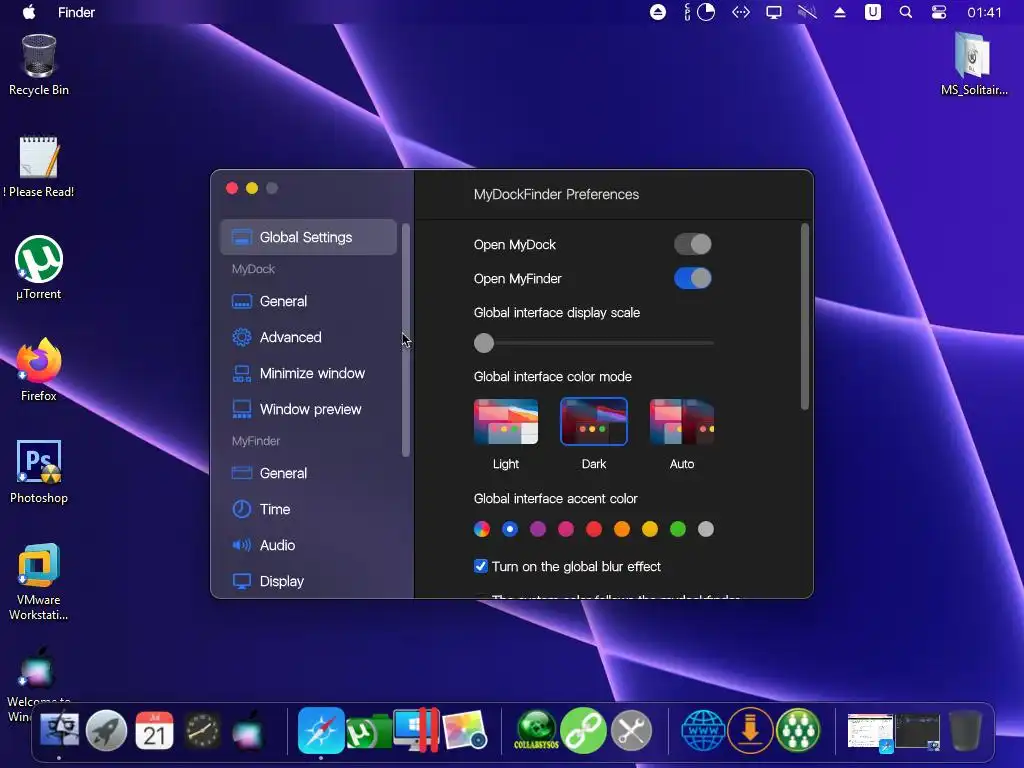Open the Photos preview icon in the dock

[x=464, y=729]
